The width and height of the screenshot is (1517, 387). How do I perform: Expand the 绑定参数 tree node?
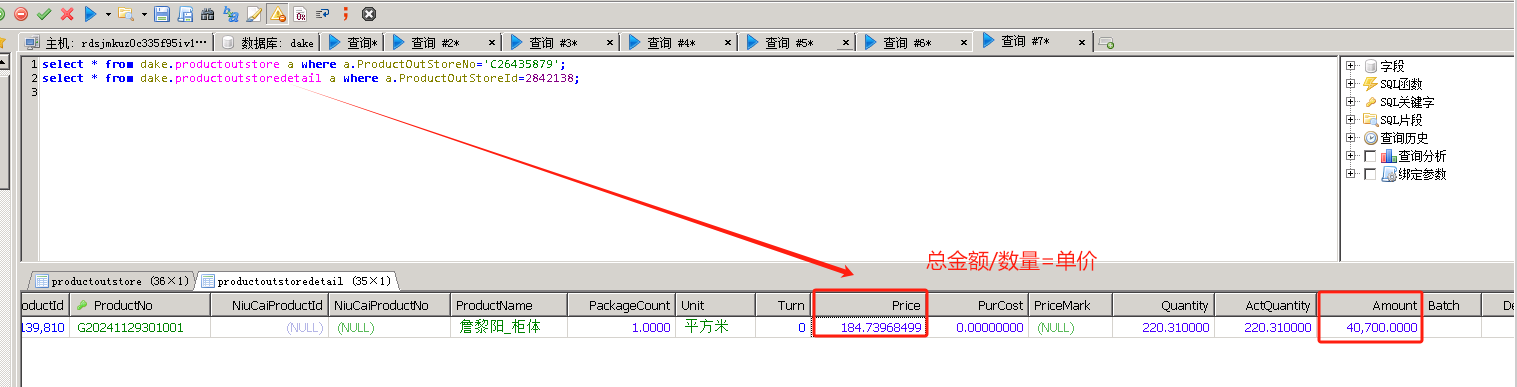1351,174
